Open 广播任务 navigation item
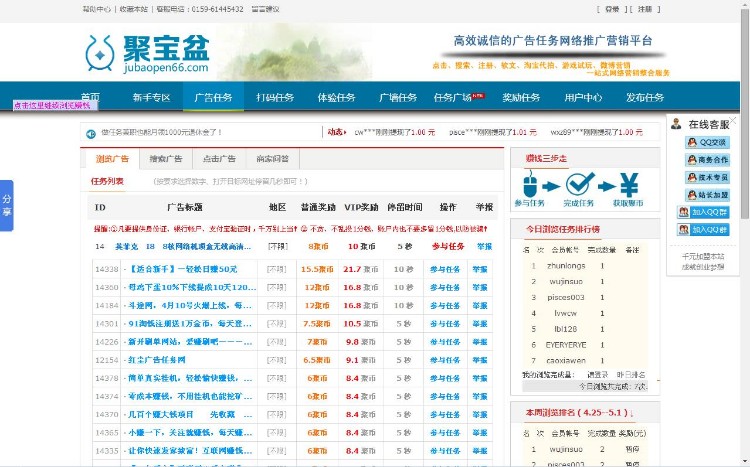The height and width of the screenshot is (467, 750). pos(398,98)
